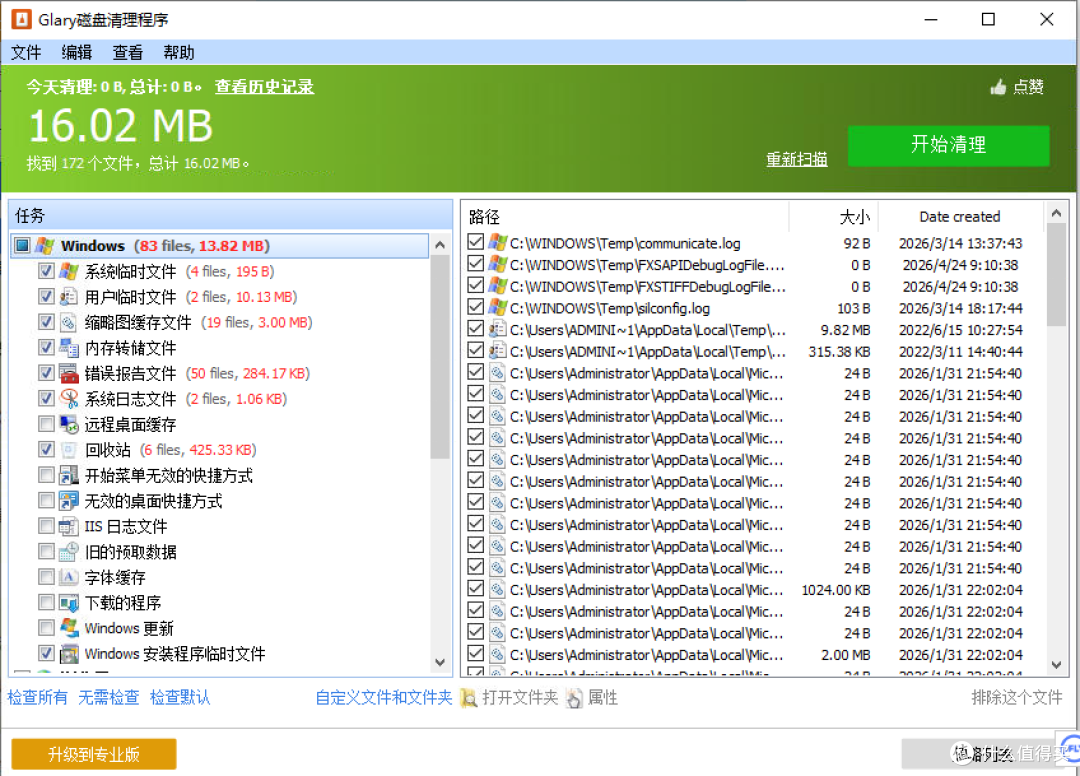Sort by the Date created column header
This screenshot has width=1080, height=776.
pyautogui.click(x=959, y=217)
